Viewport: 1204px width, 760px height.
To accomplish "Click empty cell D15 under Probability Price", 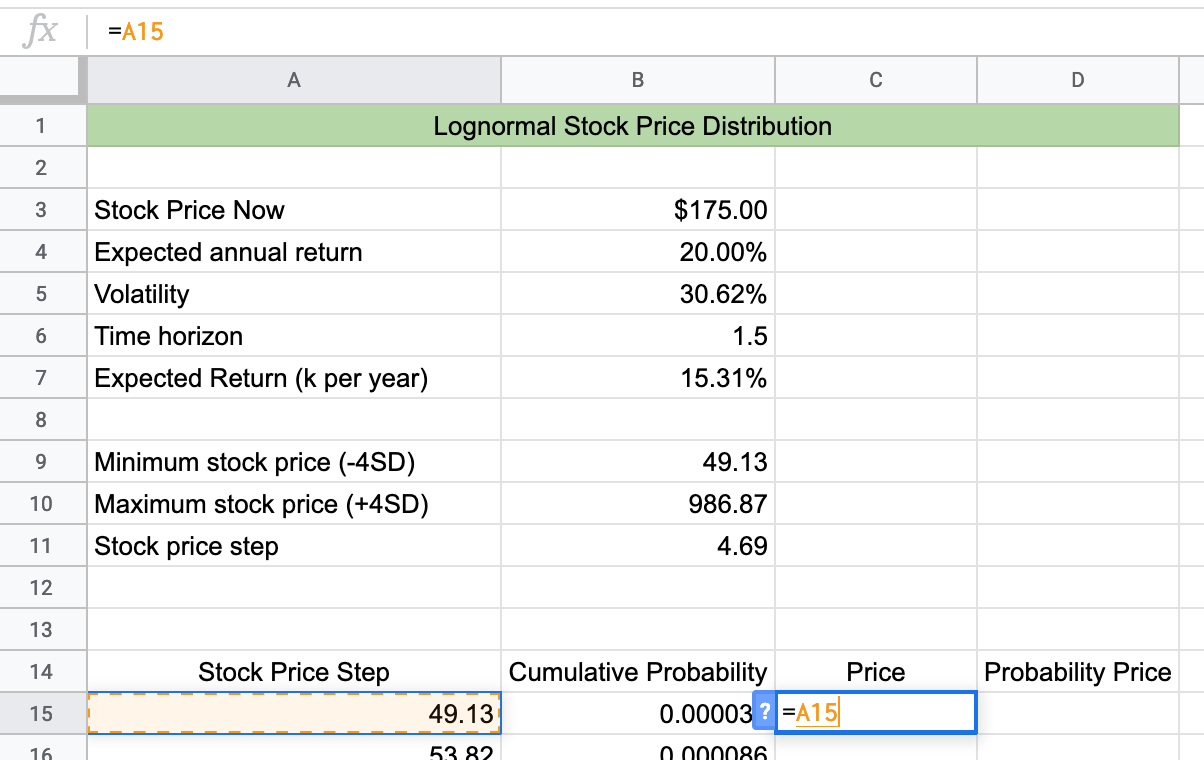I will pyautogui.click(x=1078, y=714).
